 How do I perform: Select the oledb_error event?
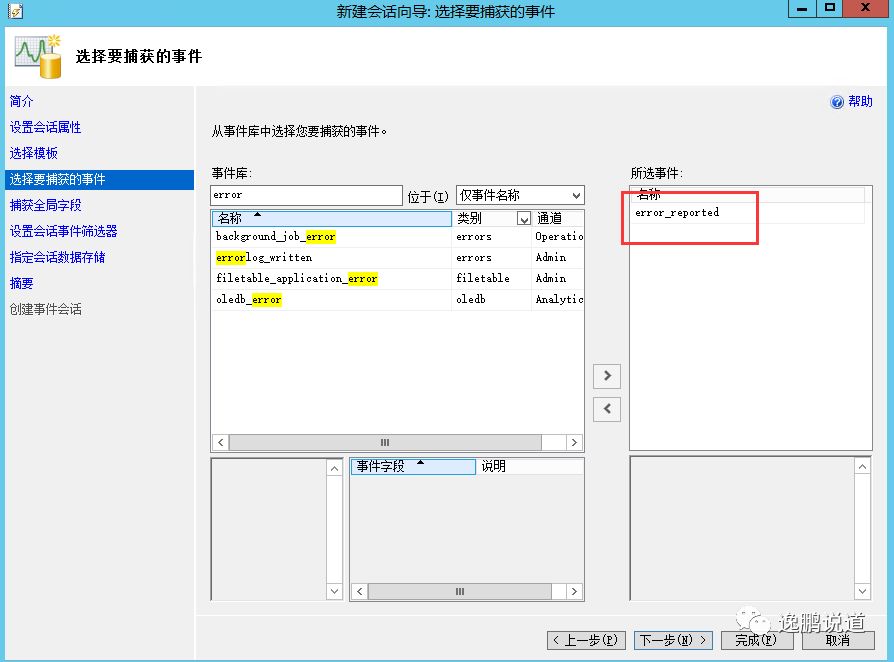coord(249,299)
